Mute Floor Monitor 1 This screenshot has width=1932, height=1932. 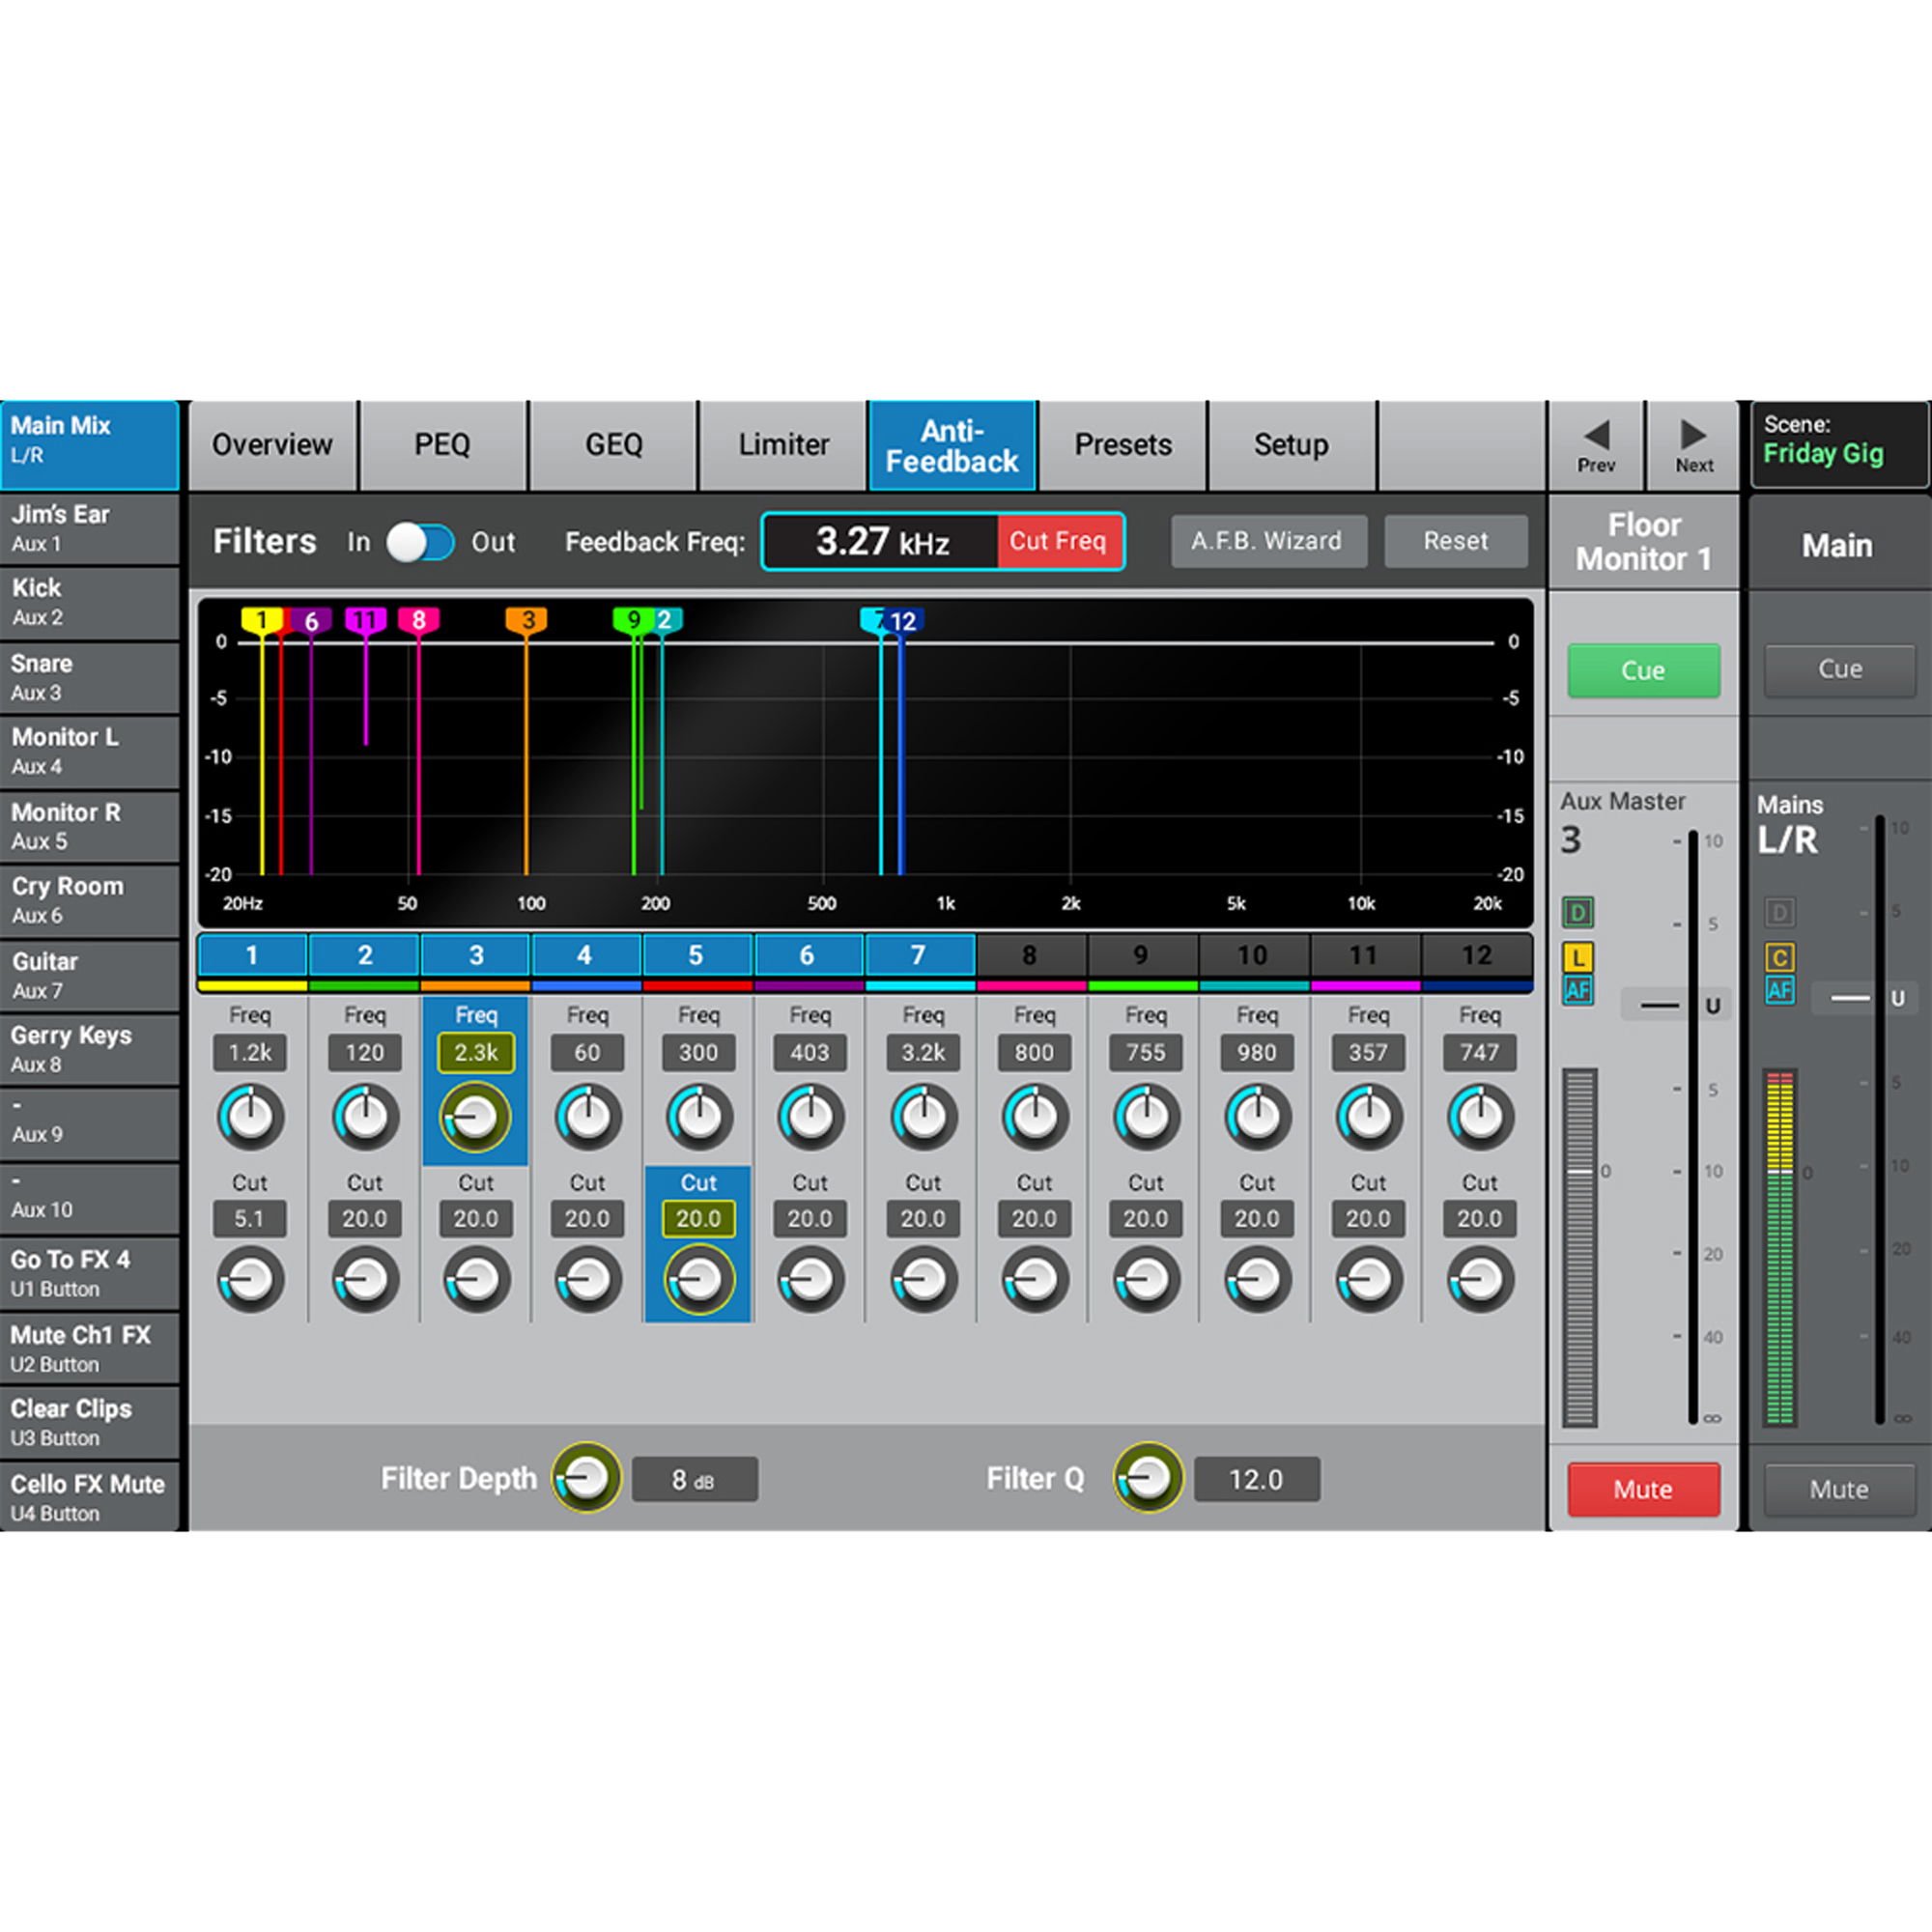point(1643,1489)
